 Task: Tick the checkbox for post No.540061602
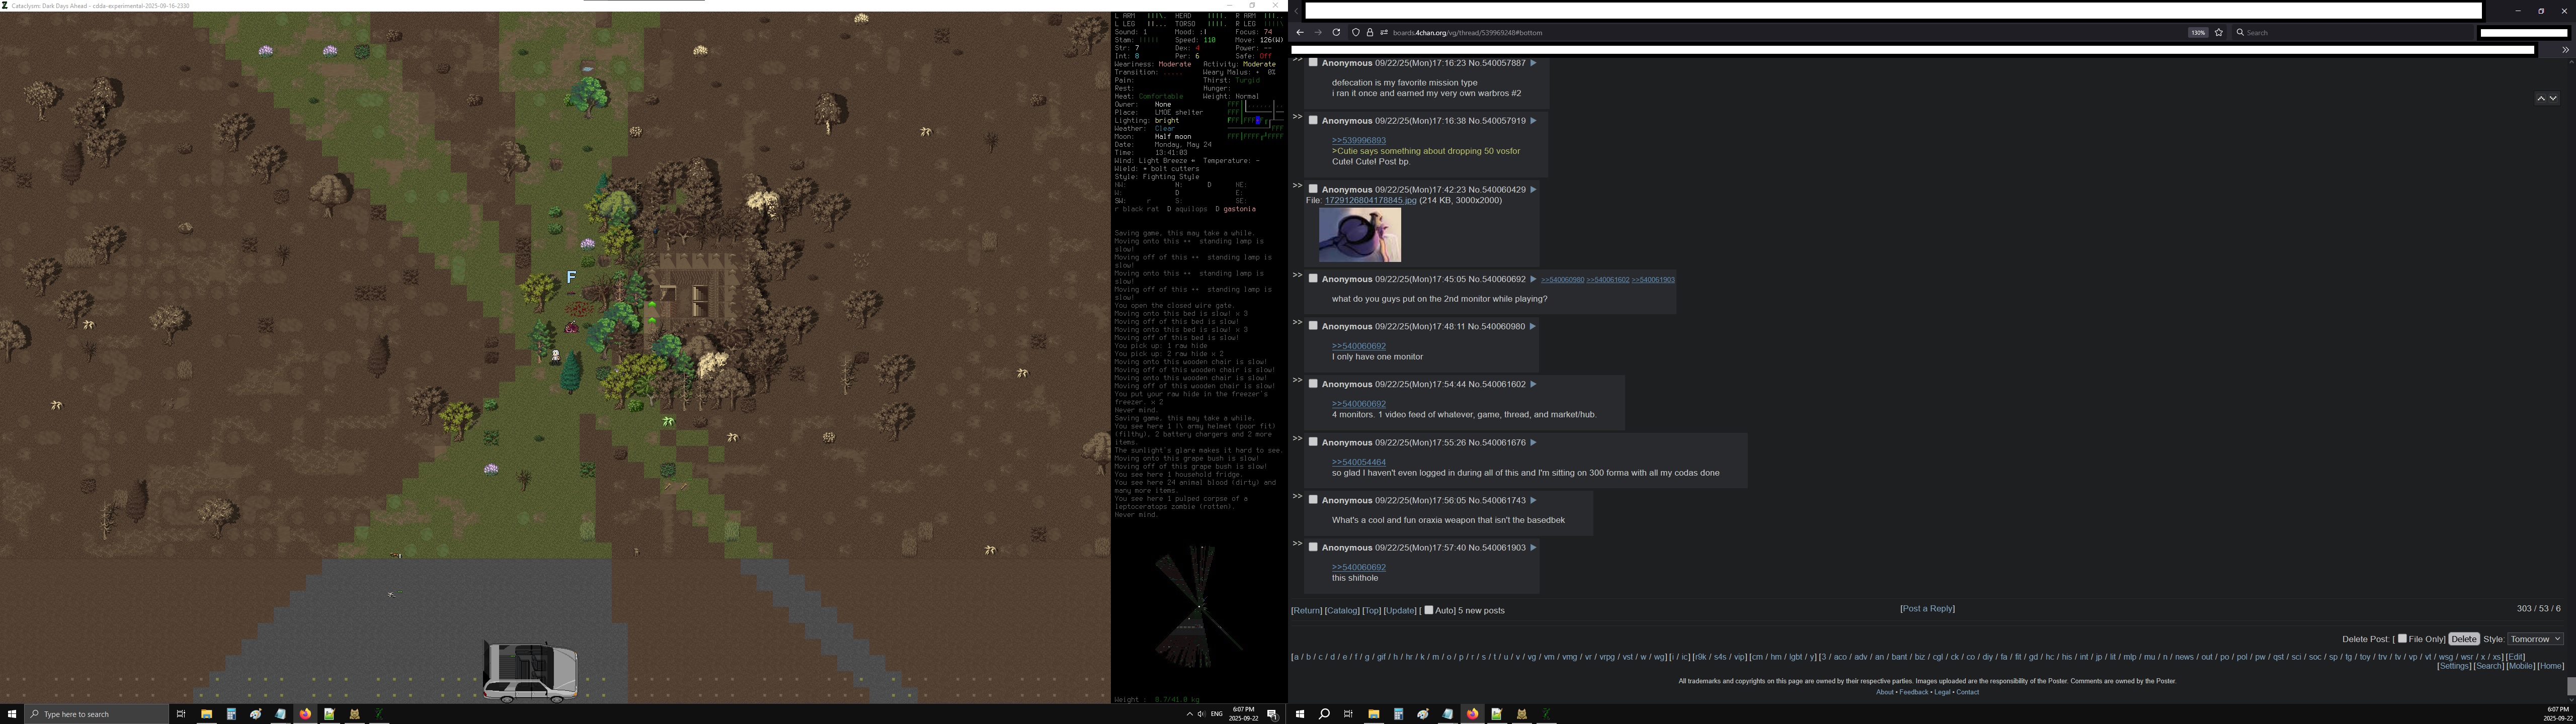click(x=1313, y=384)
